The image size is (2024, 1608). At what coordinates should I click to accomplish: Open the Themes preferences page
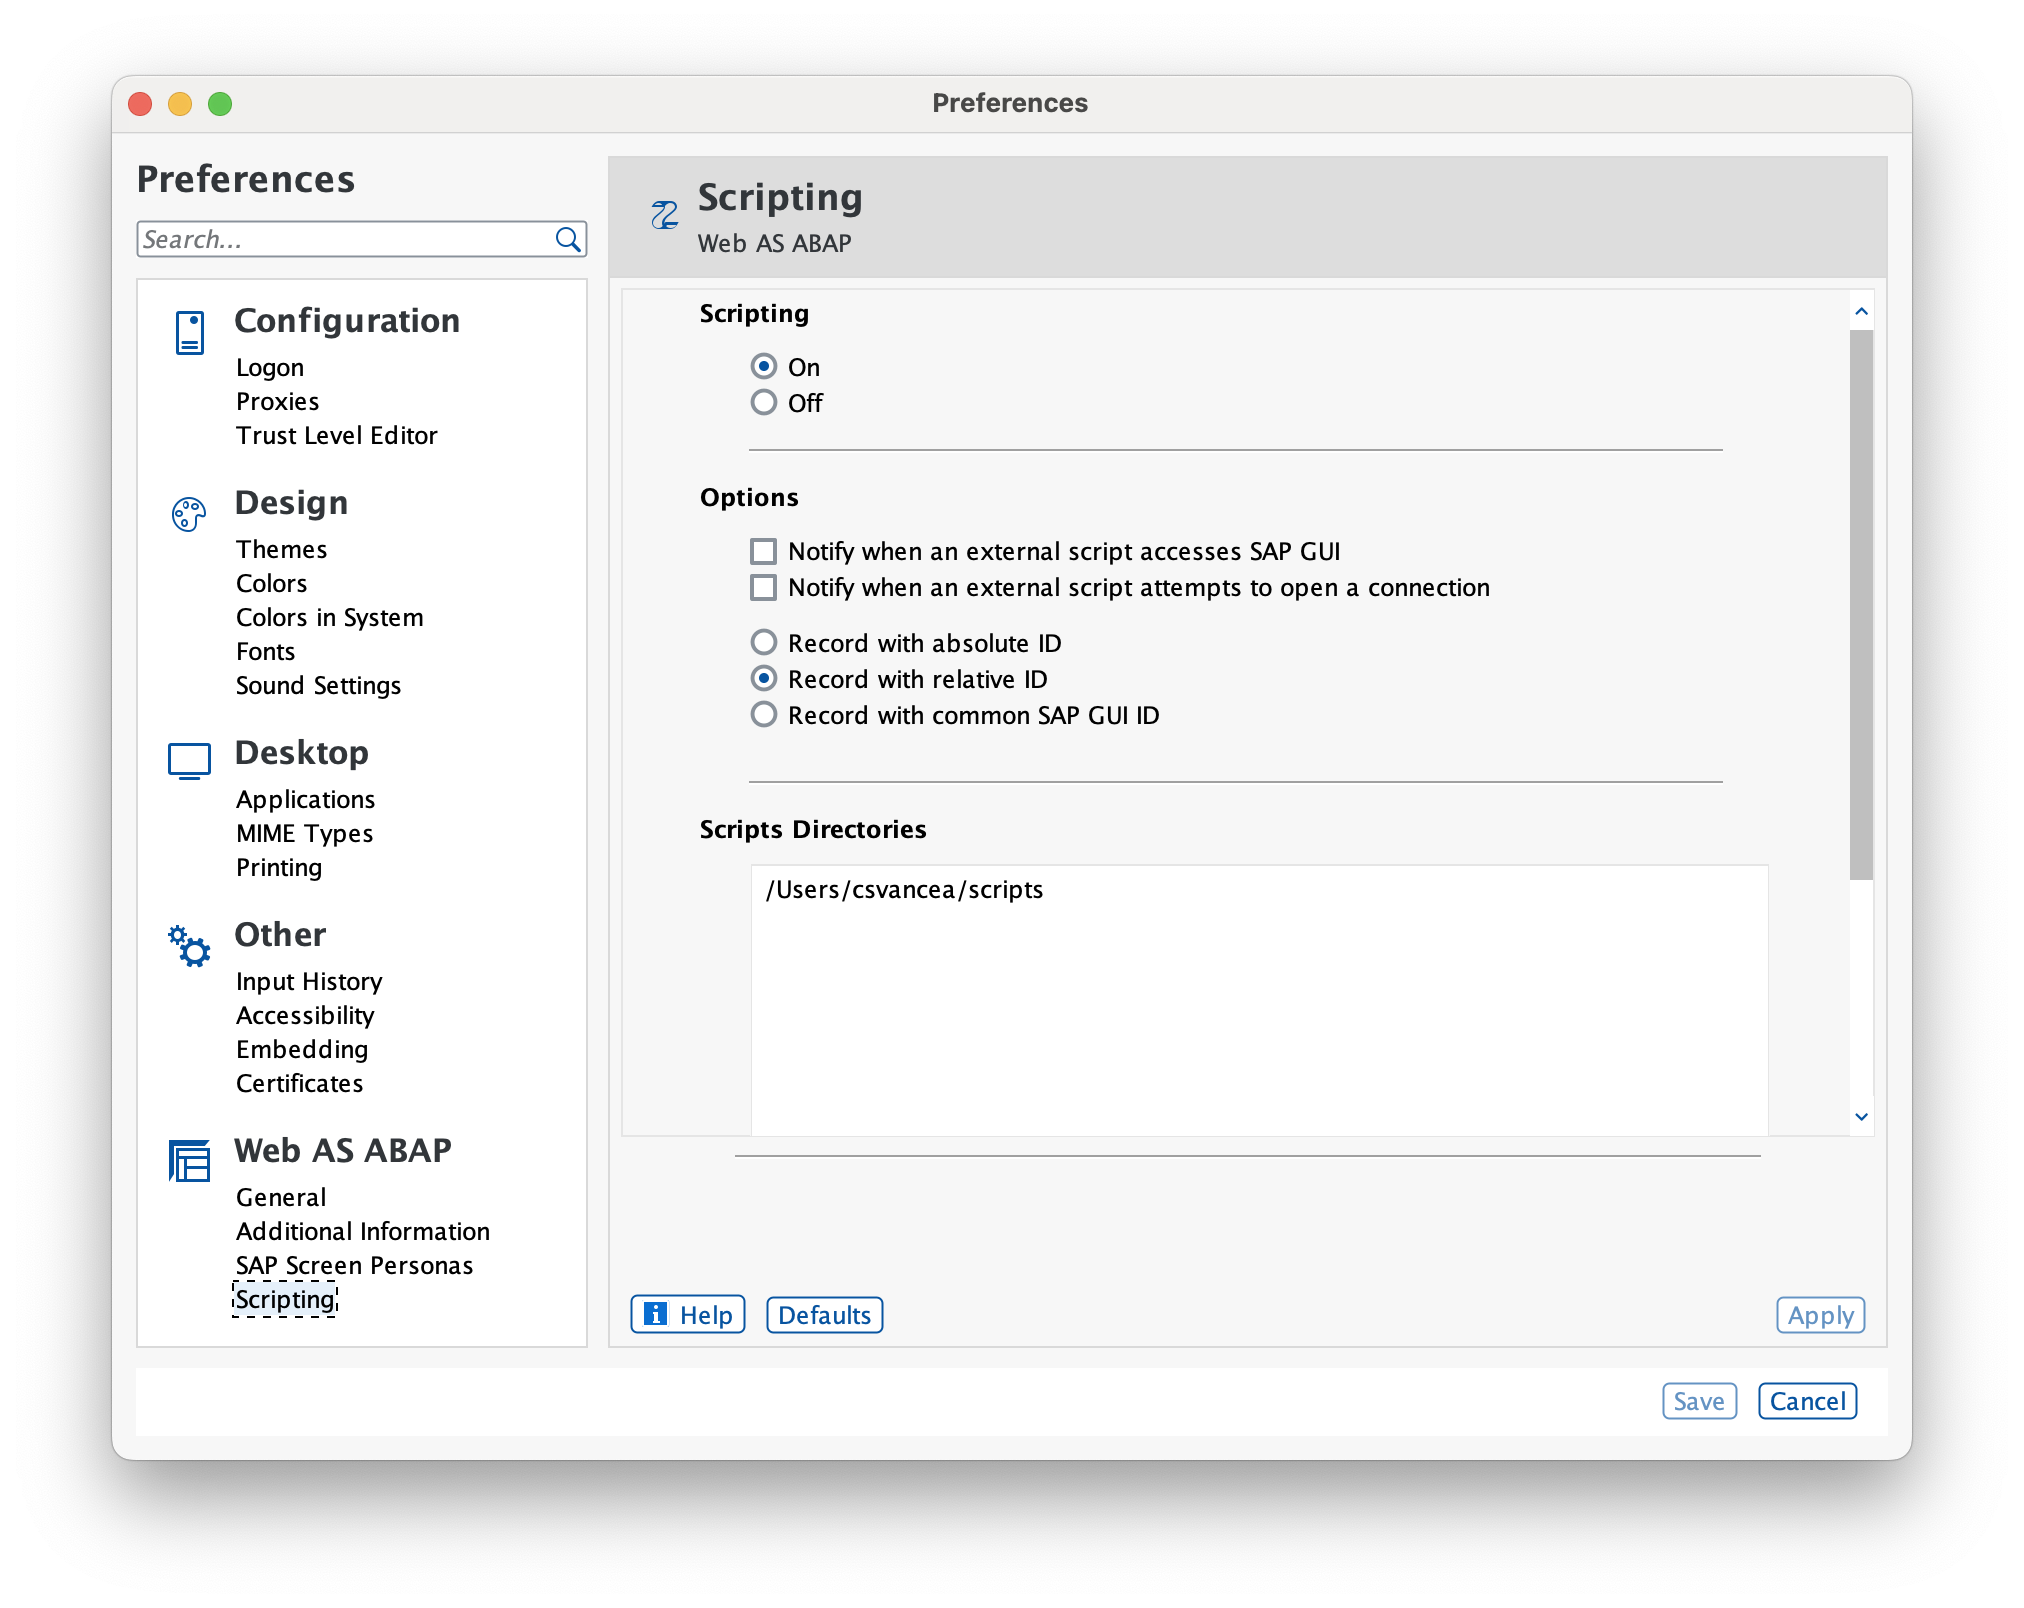pyautogui.click(x=281, y=549)
